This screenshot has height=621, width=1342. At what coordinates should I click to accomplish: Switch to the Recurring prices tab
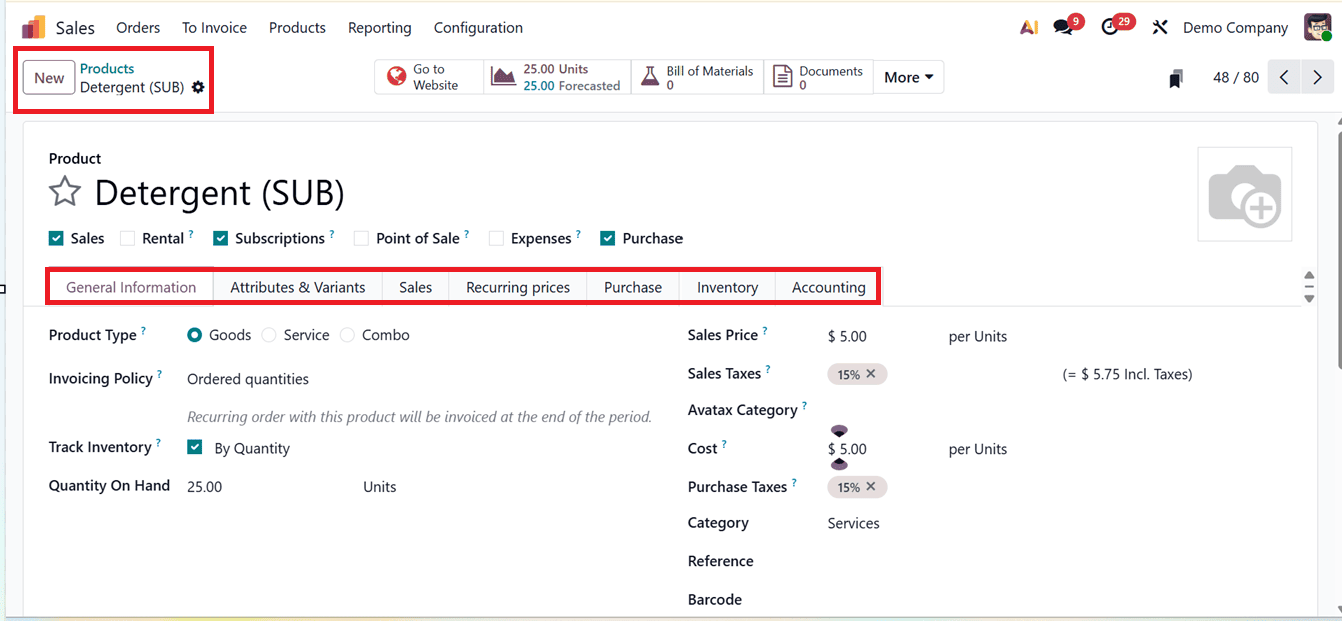(517, 287)
